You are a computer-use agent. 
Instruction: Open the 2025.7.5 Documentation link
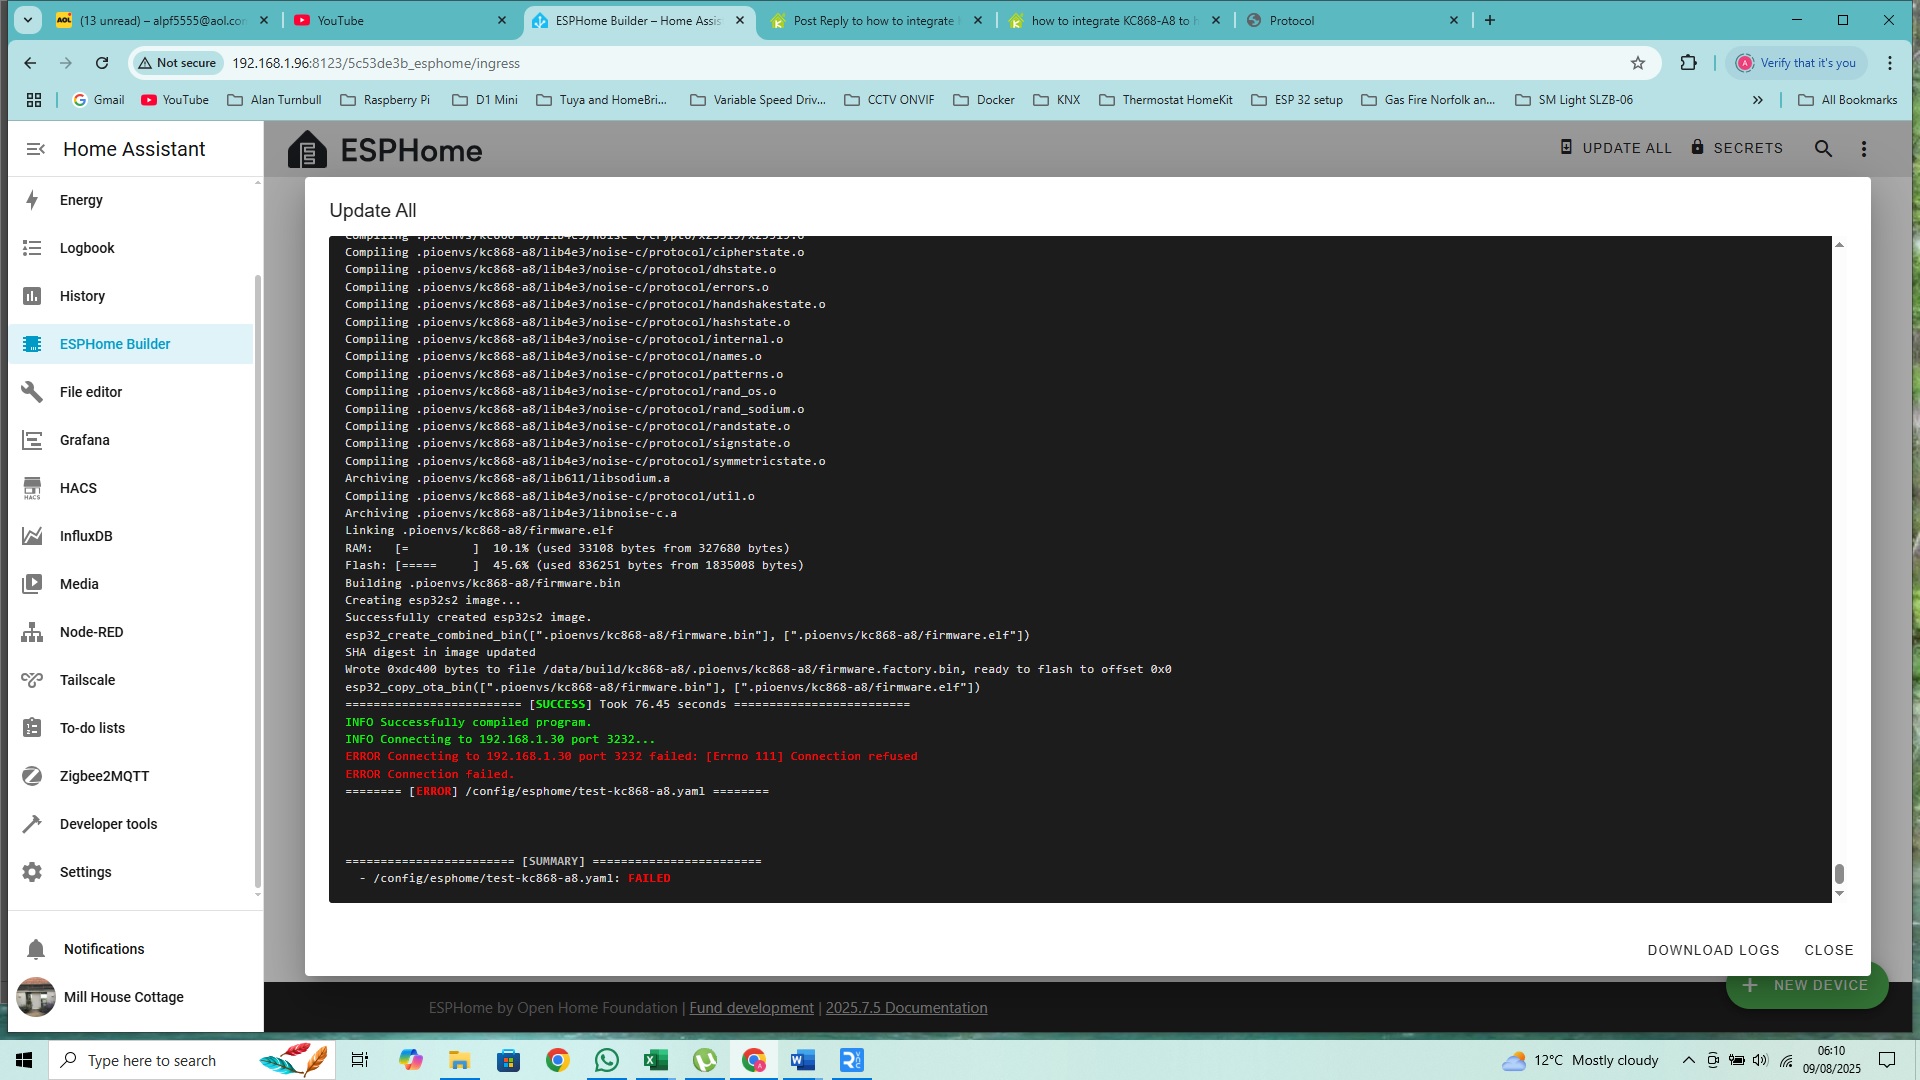[906, 1008]
